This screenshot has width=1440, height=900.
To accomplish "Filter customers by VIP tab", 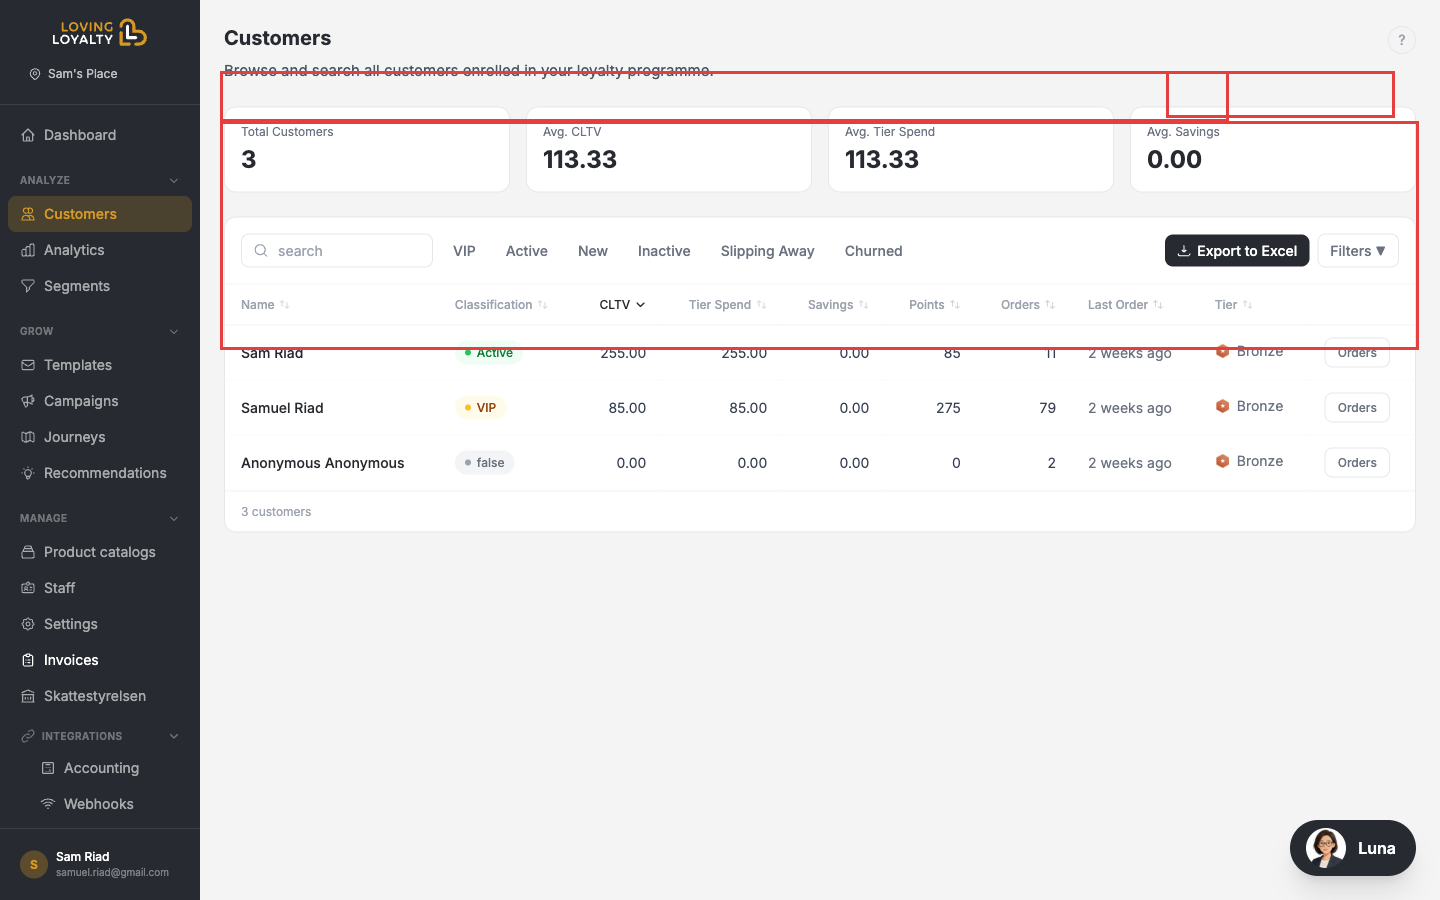I will [x=464, y=251].
